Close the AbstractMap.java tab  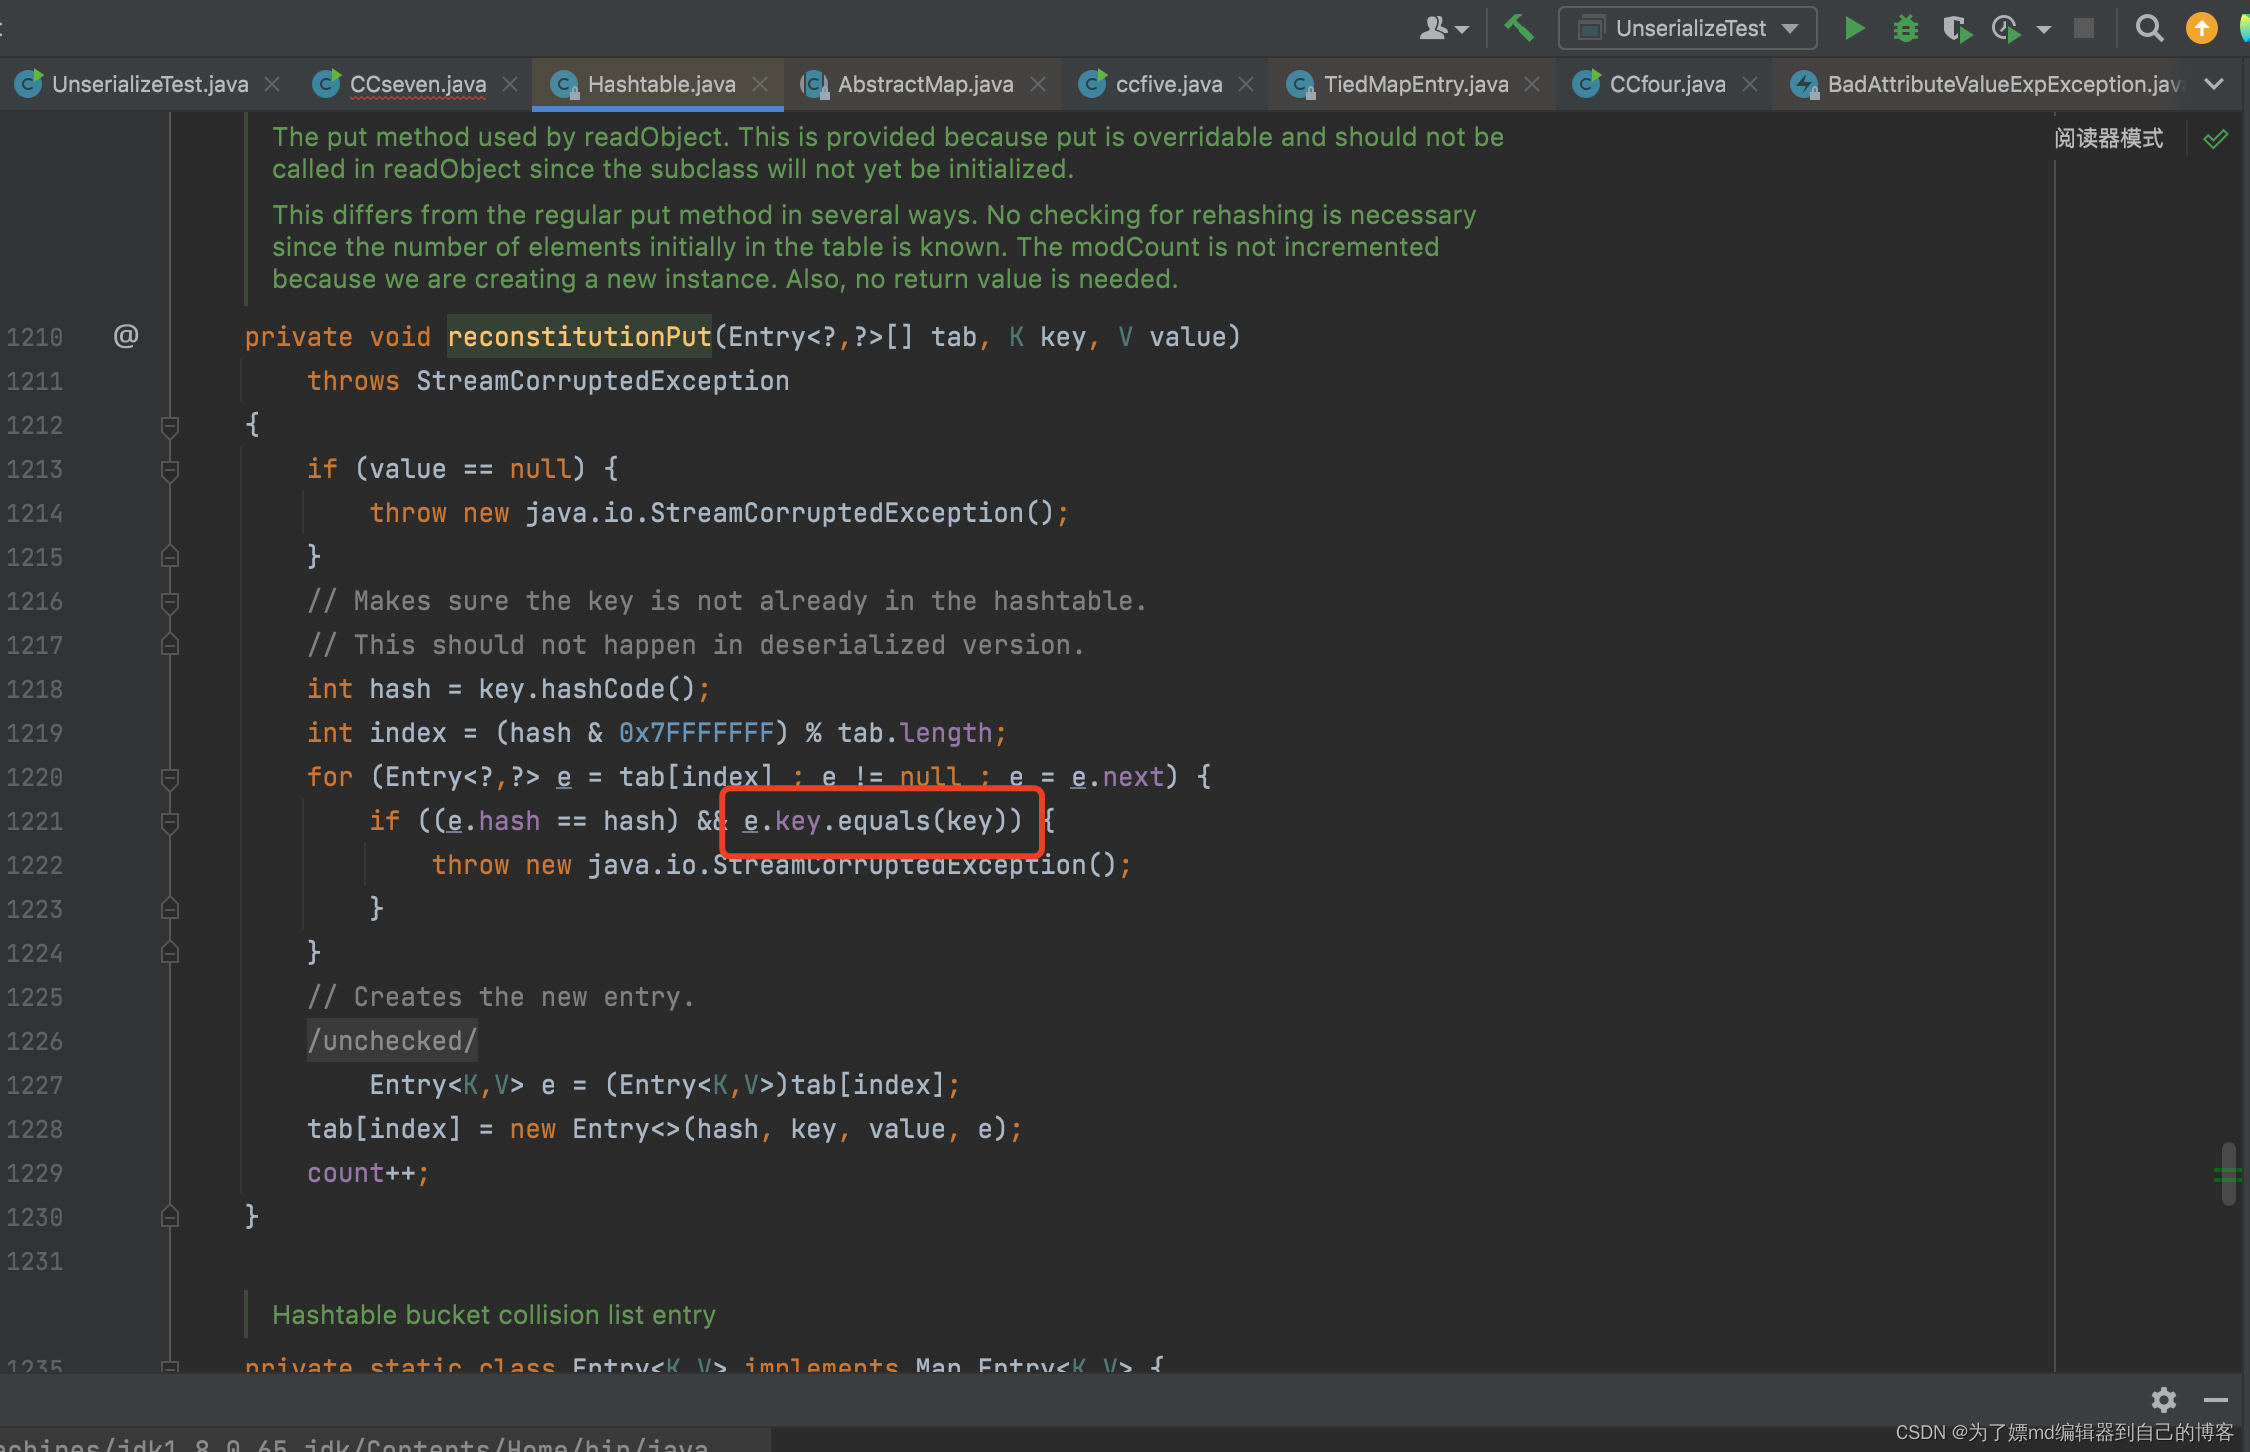click(x=1038, y=85)
